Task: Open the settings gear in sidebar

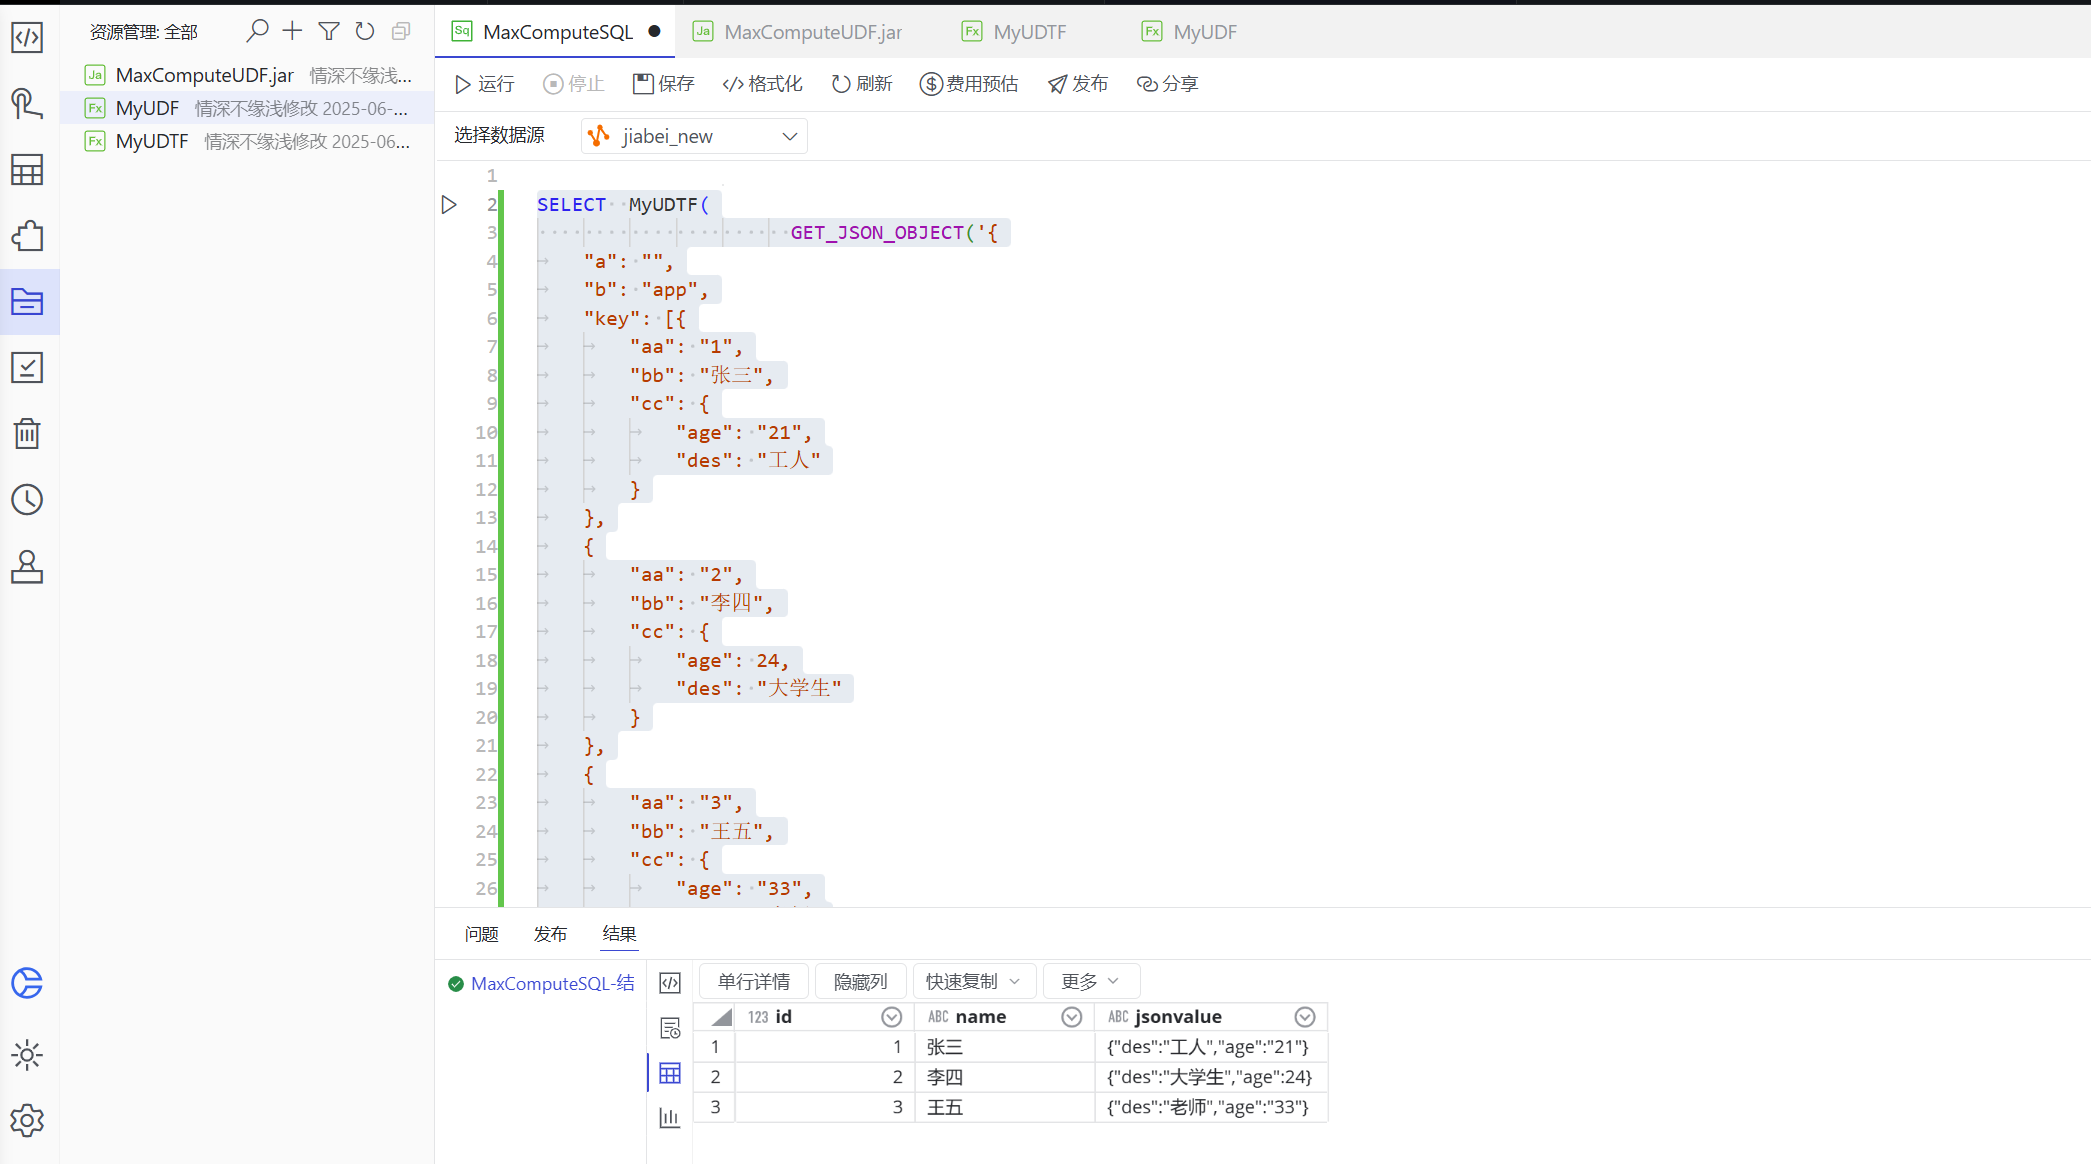Action: [27, 1120]
